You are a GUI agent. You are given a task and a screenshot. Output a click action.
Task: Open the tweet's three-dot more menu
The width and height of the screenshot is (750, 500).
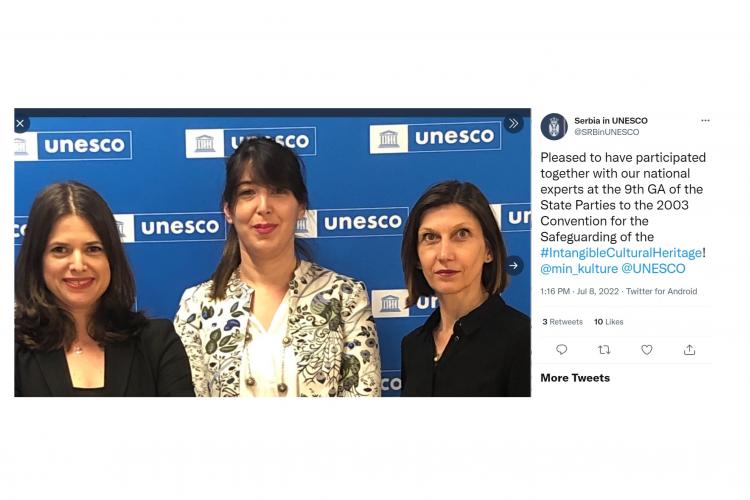point(705,121)
